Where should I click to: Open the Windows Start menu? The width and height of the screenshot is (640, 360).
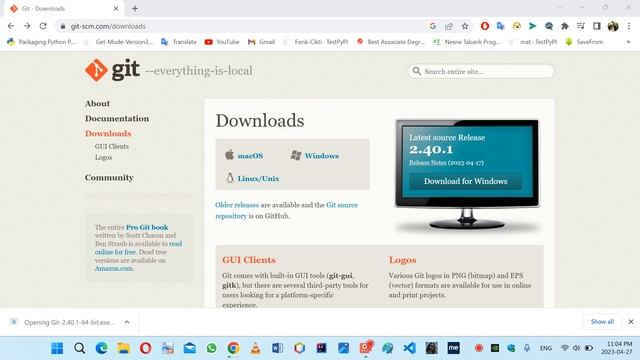pyautogui.click(x=57, y=348)
